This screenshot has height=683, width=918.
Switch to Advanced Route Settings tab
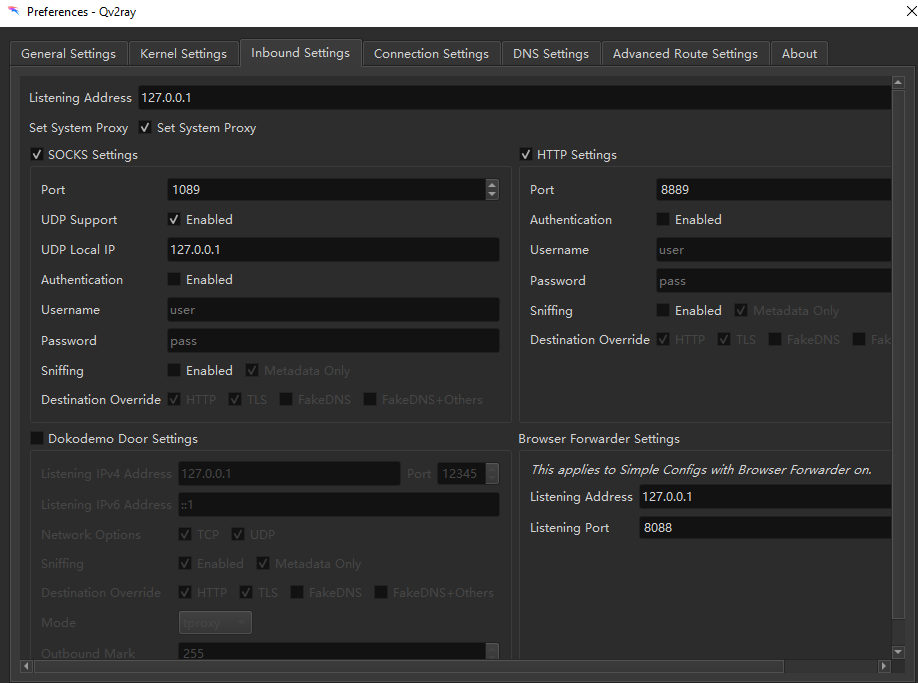685,54
